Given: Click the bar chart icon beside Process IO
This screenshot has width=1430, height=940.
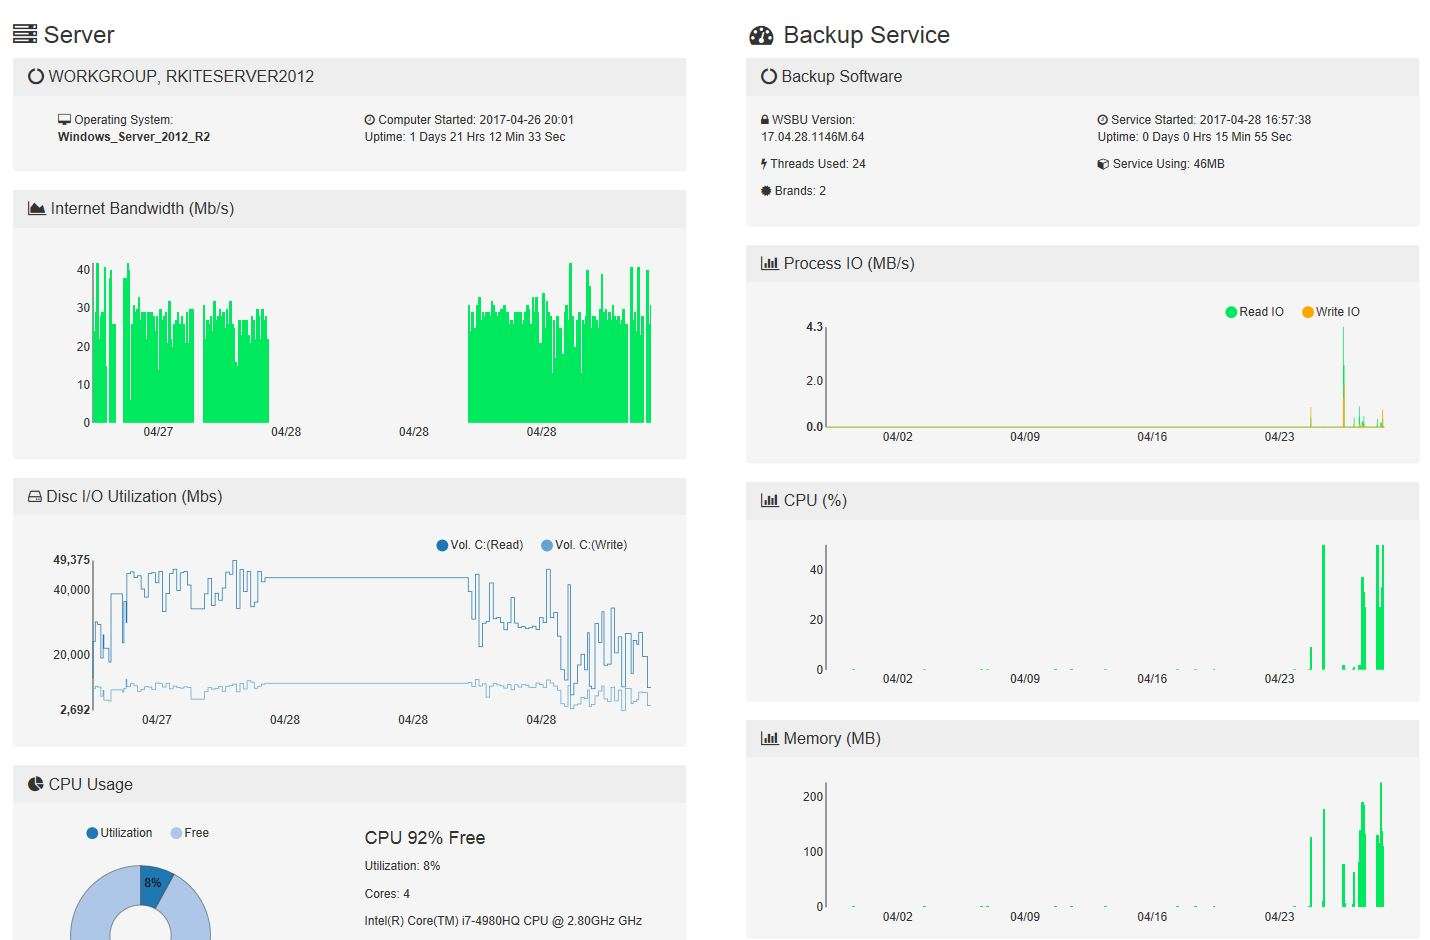Looking at the screenshot, I should click(770, 263).
